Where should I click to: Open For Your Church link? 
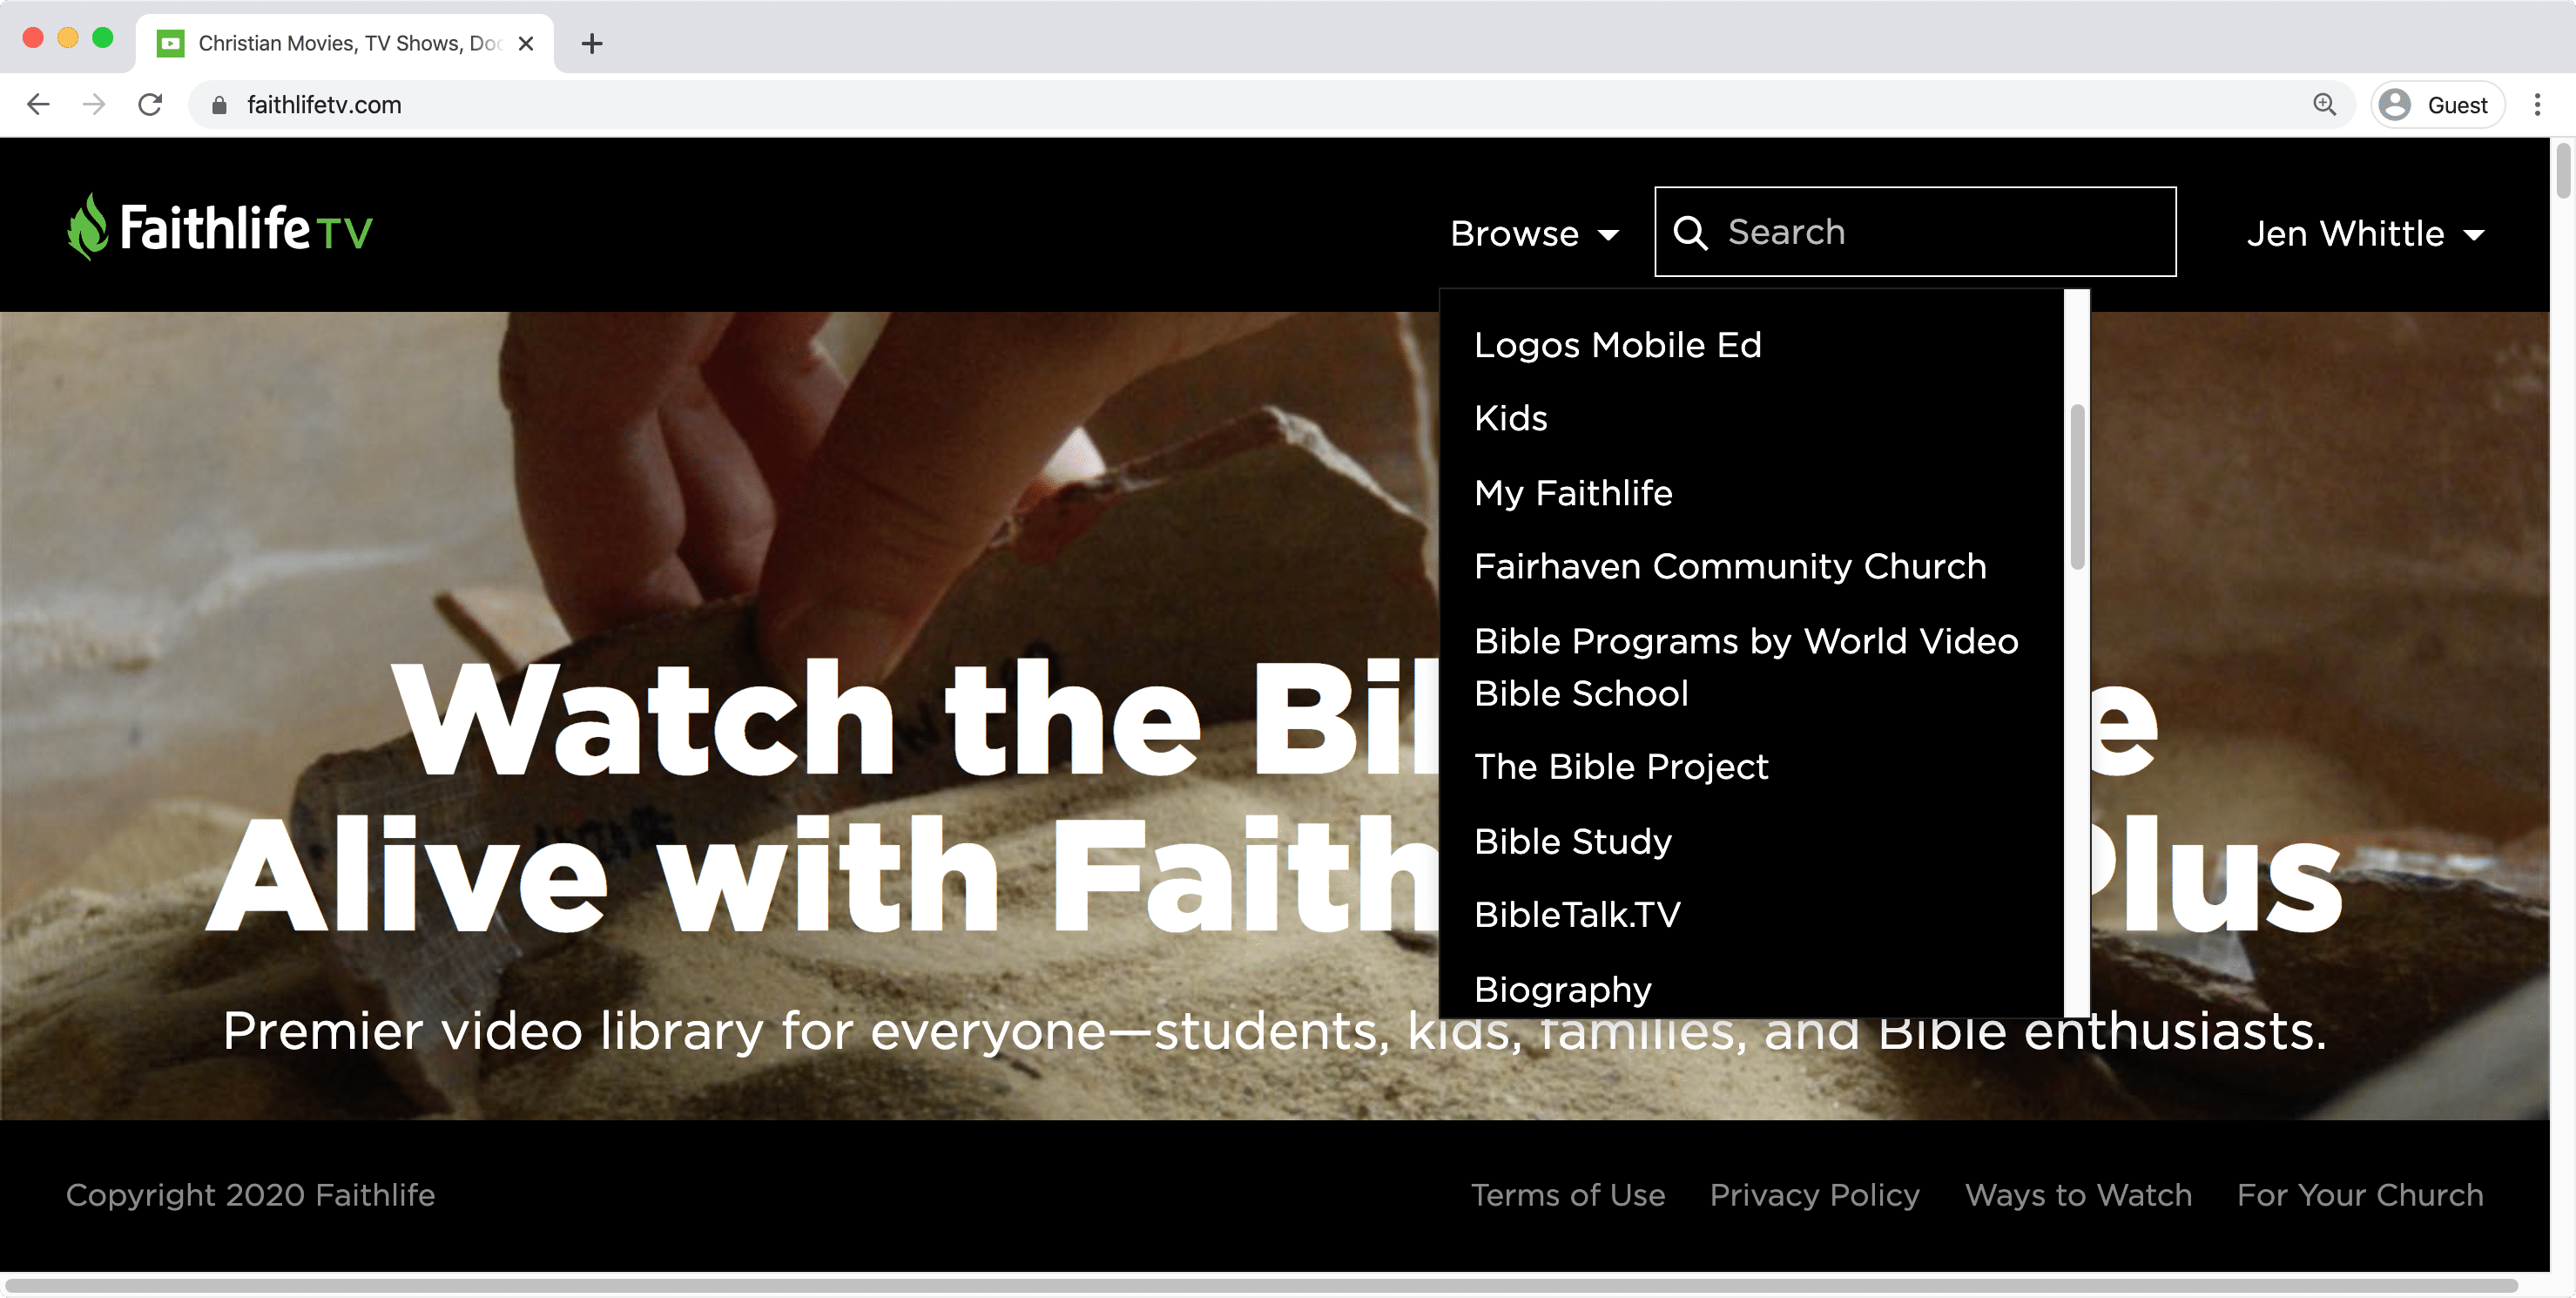coord(2360,1195)
